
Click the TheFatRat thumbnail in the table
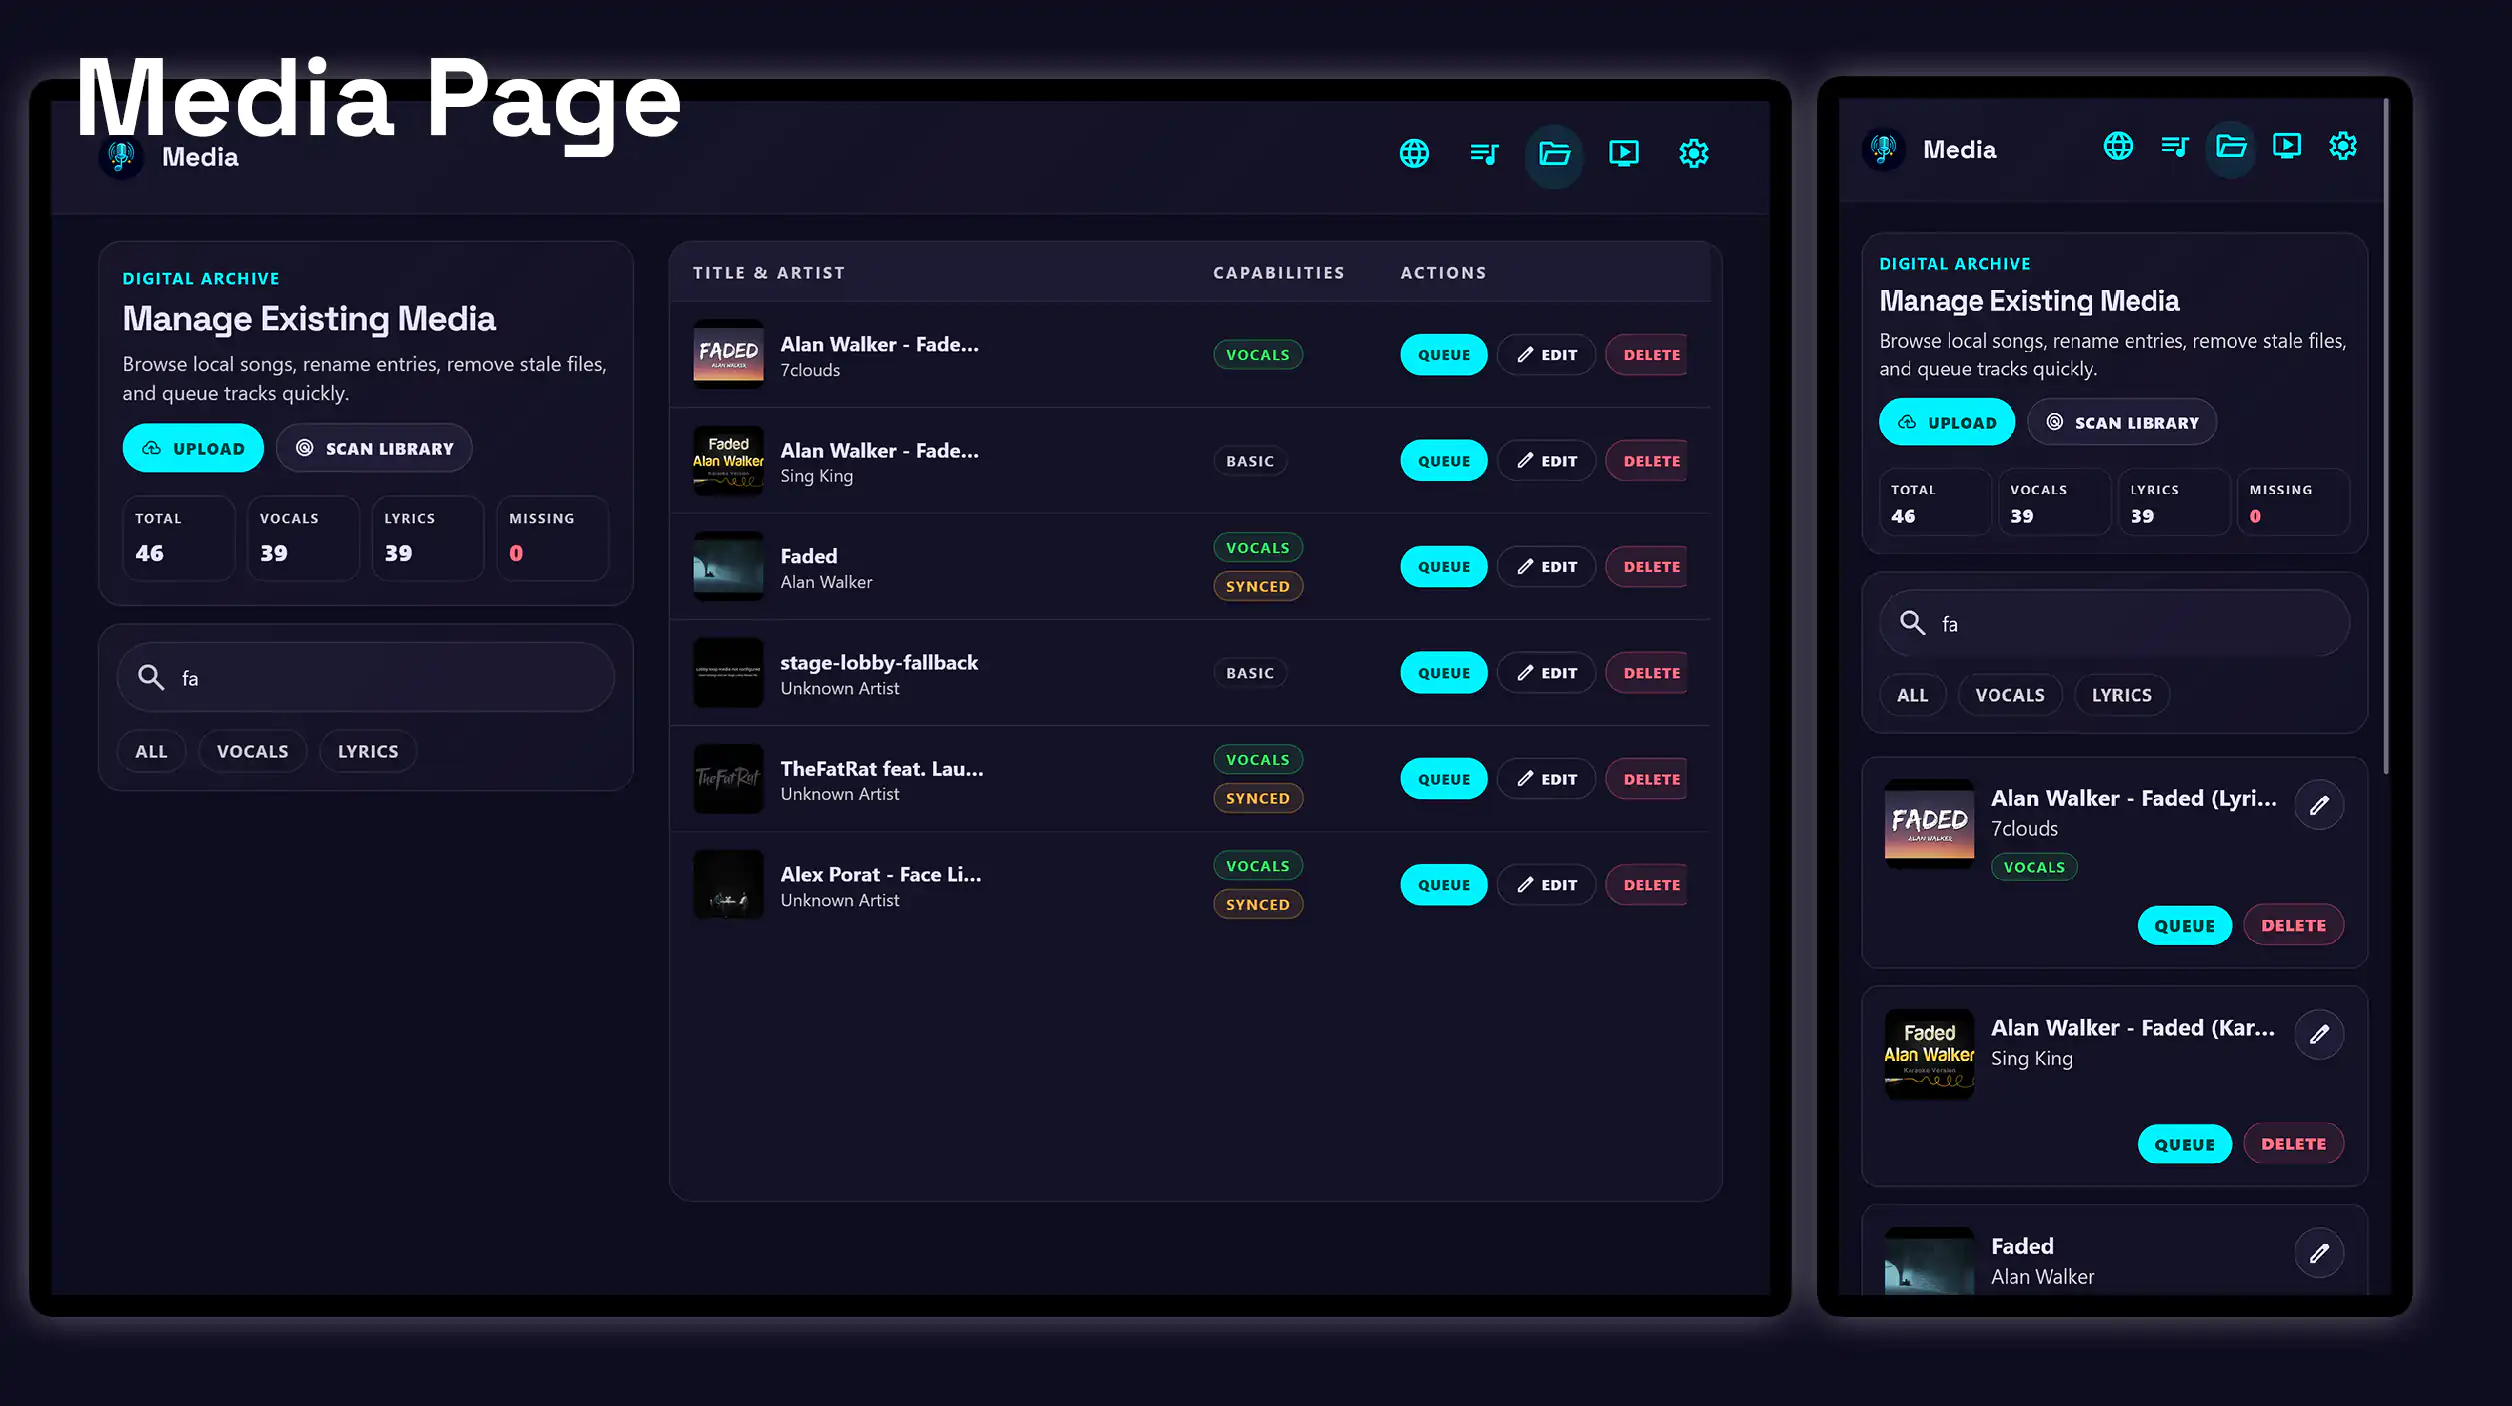pyautogui.click(x=729, y=778)
